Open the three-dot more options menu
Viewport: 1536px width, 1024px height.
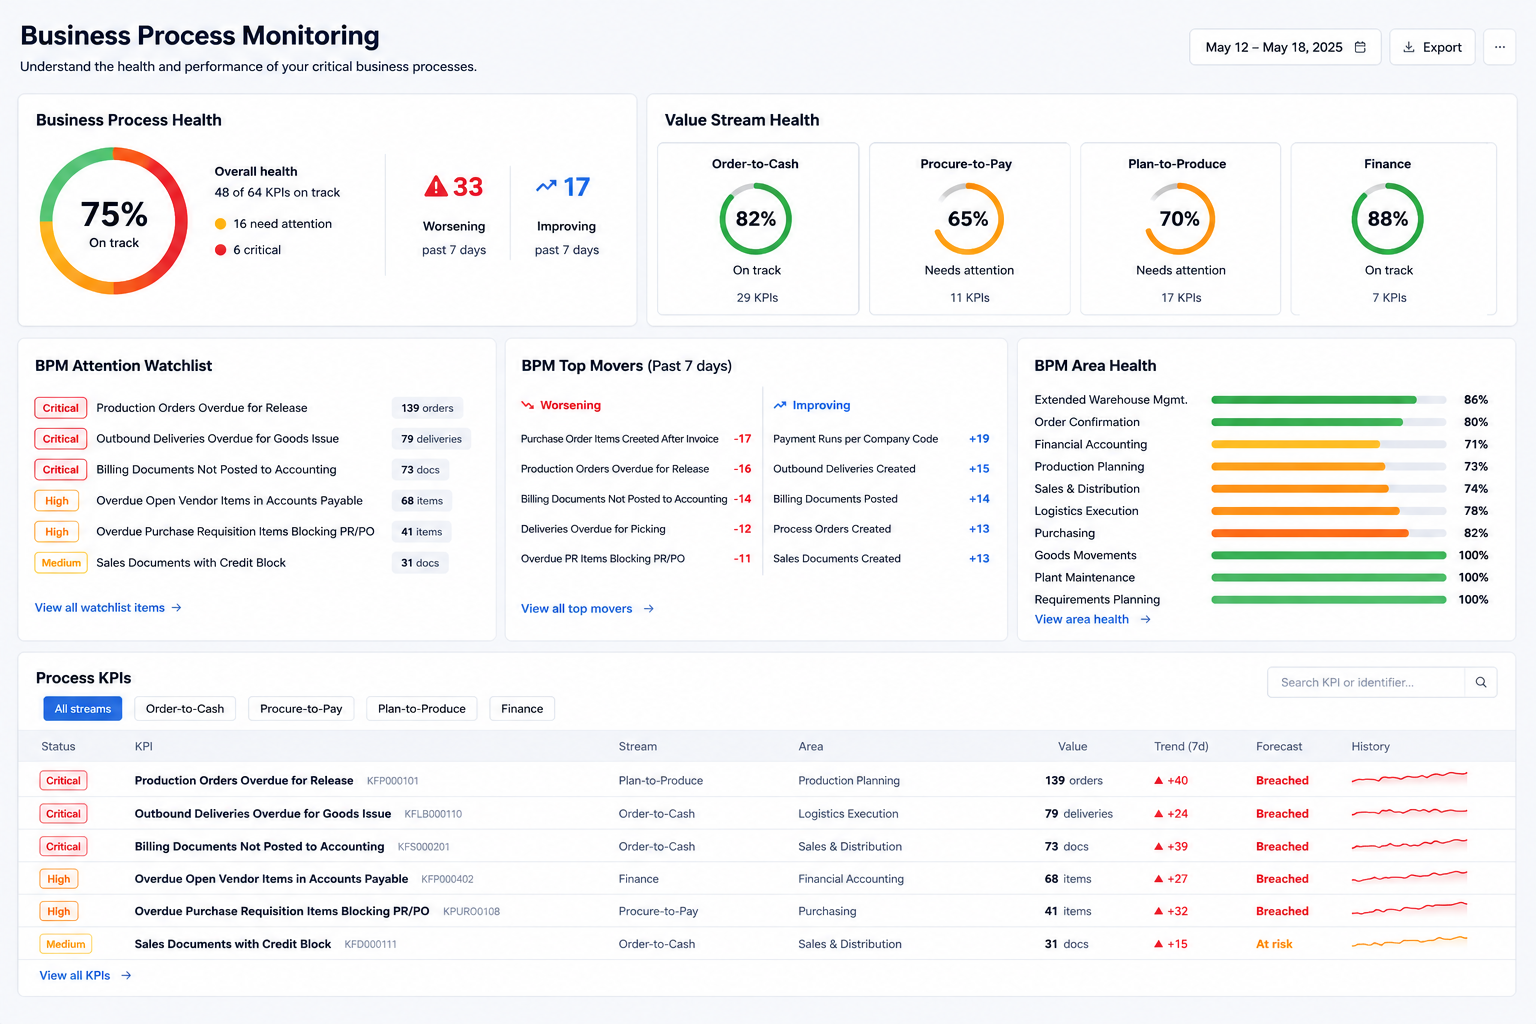(1500, 47)
